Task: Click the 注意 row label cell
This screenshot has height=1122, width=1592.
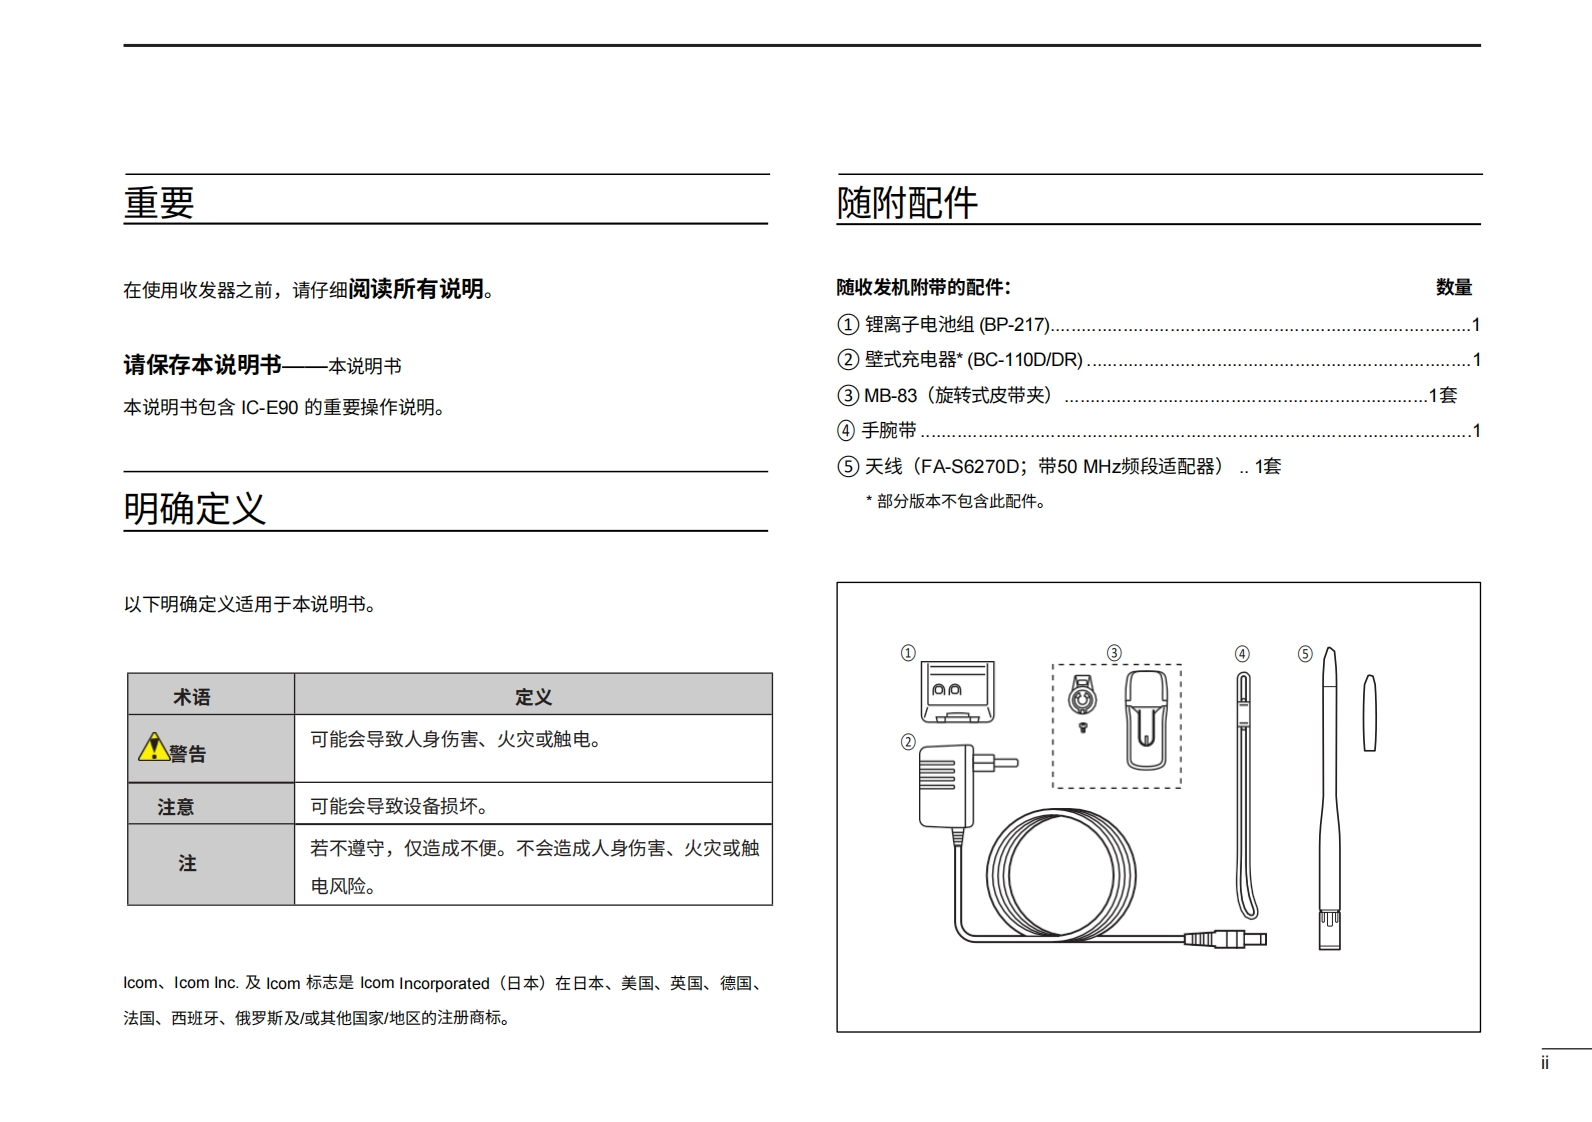Action: [176, 806]
